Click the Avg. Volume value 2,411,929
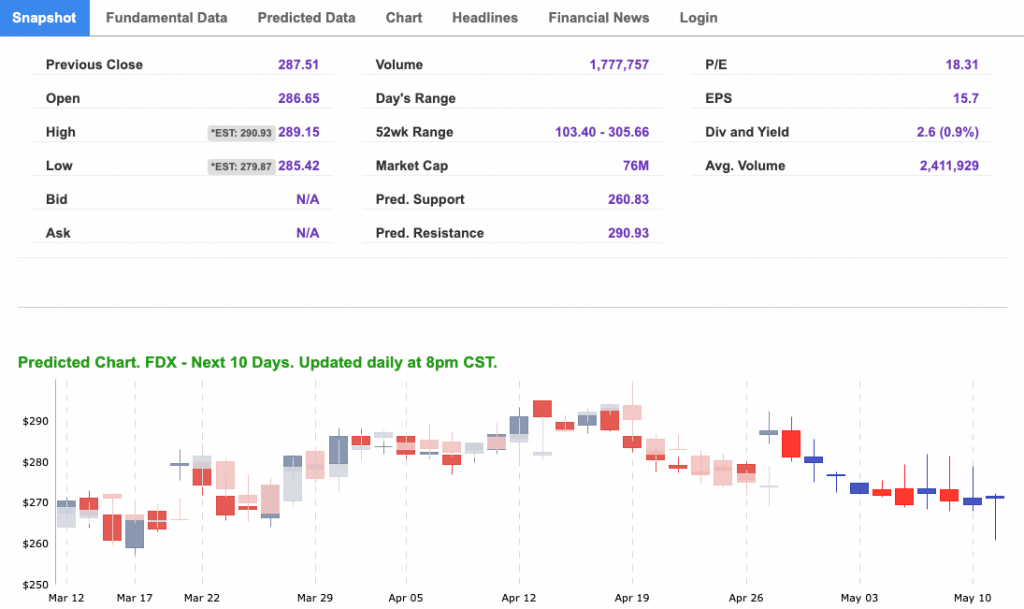 pos(948,166)
